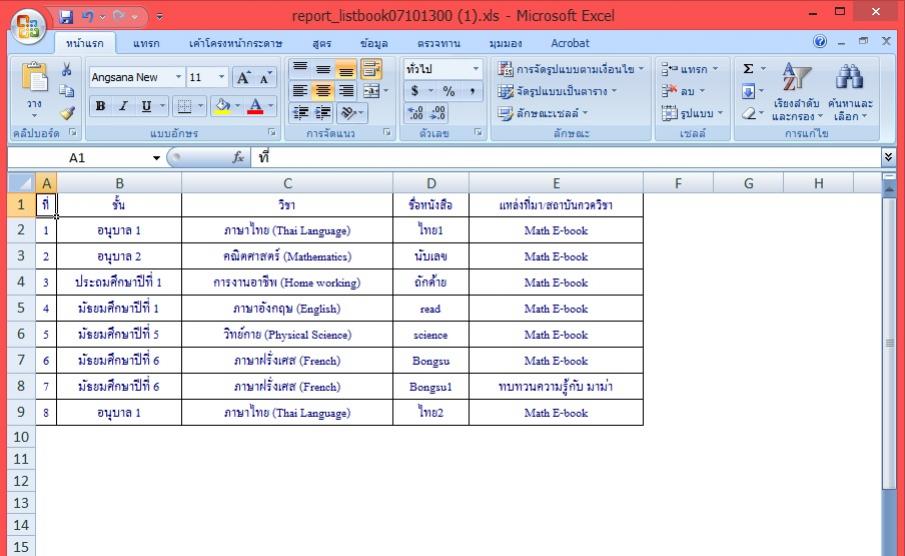
Task: Click the Clear eraser icon
Action: (749, 113)
